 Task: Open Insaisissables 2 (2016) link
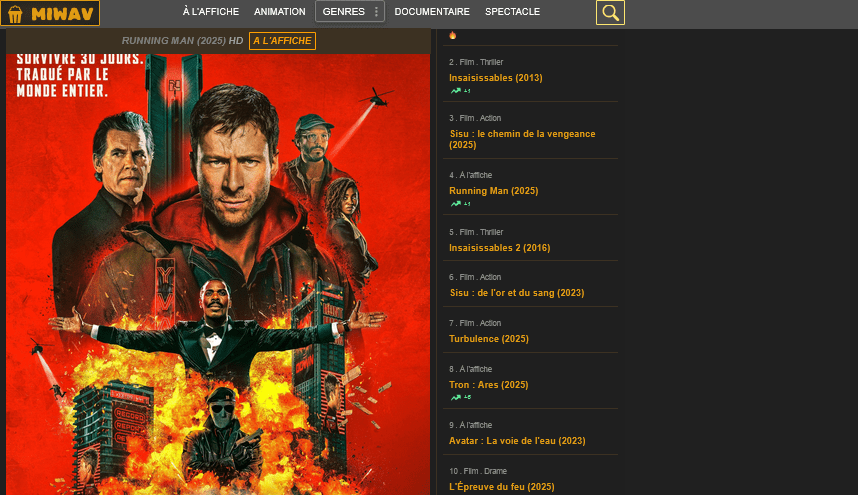coord(499,248)
